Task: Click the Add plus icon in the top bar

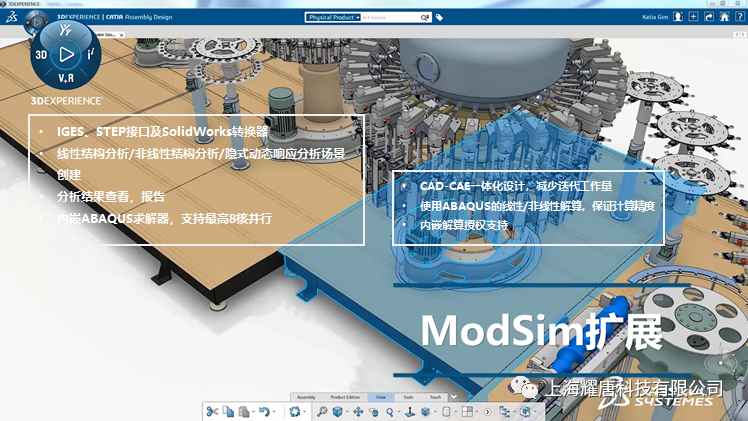Action: (x=693, y=17)
